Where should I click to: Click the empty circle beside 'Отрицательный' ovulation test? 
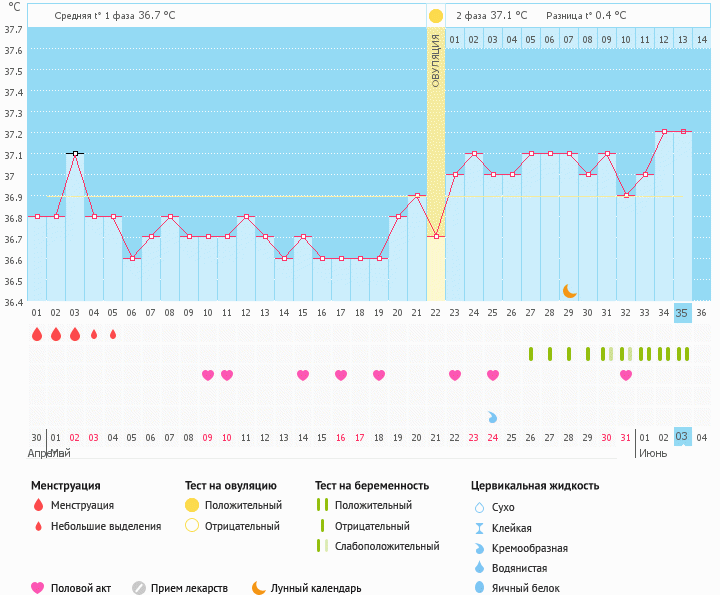click(192, 526)
